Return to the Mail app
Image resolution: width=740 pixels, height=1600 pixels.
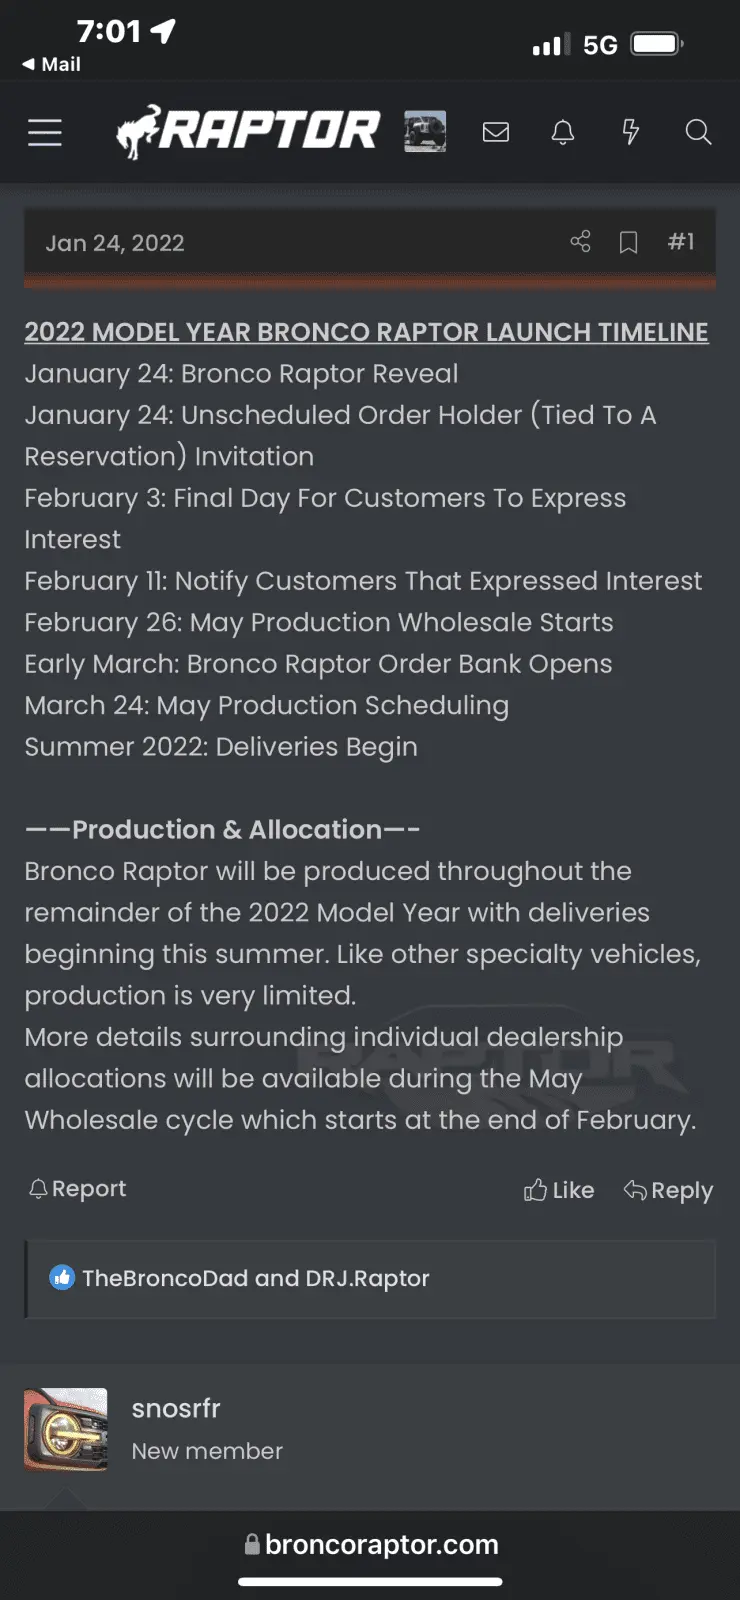(x=51, y=64)
